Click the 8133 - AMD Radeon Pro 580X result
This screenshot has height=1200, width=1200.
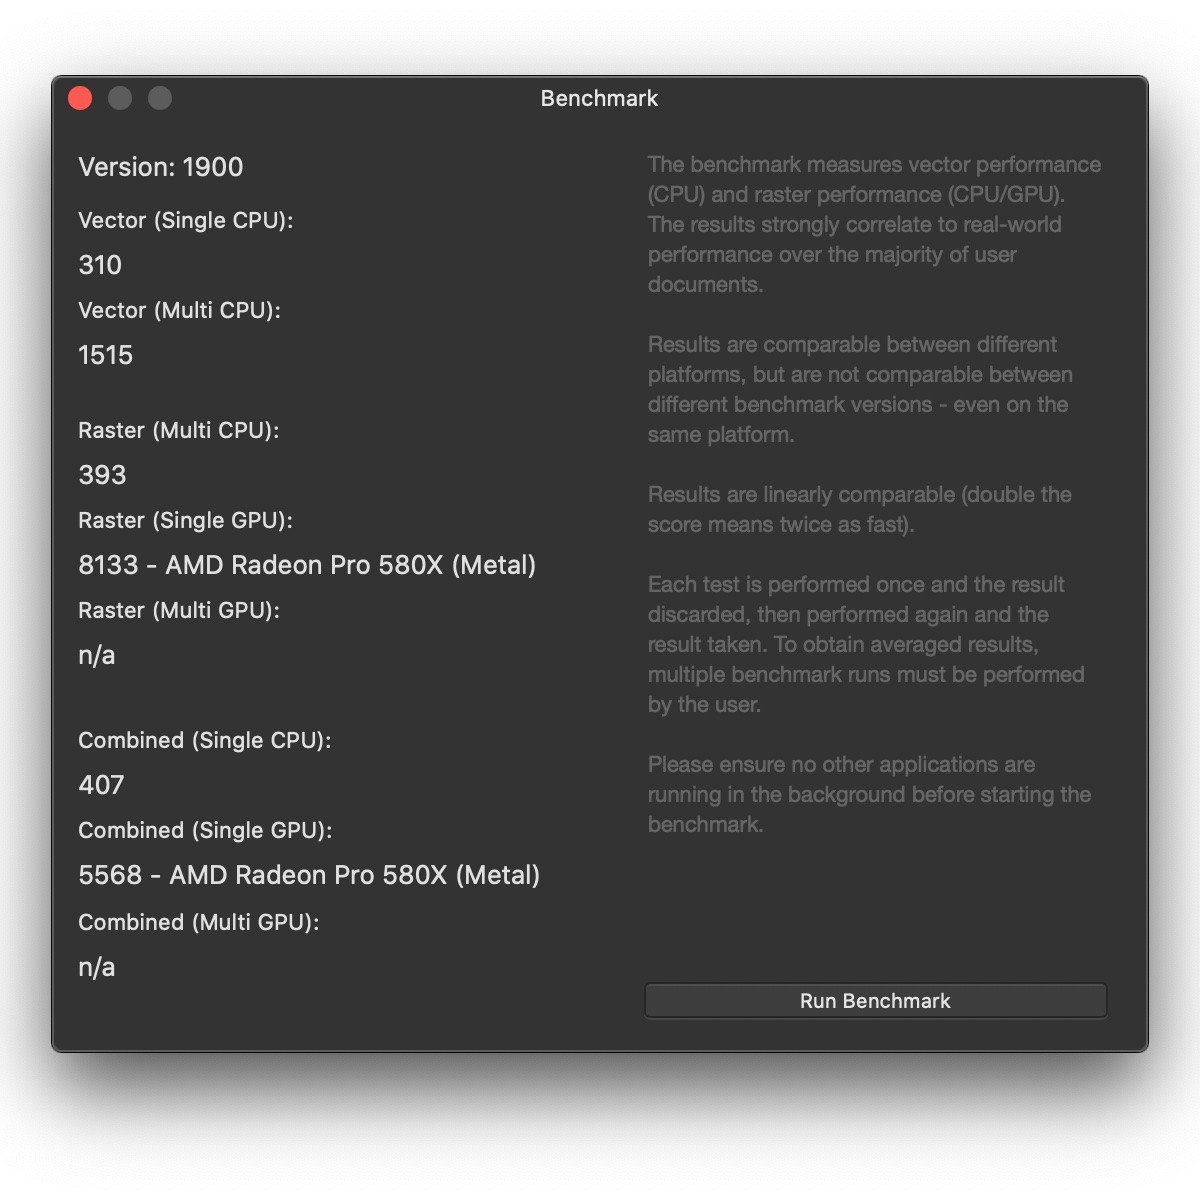click(x=307, y=565)
